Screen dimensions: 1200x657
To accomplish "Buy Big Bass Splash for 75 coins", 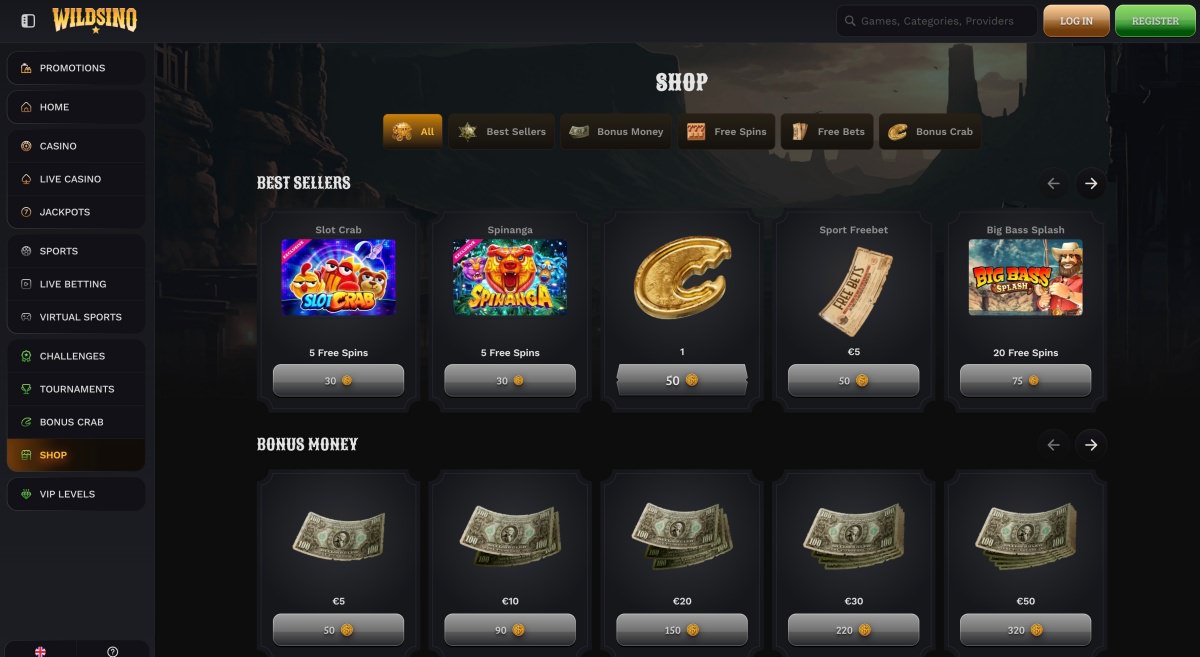I will point(1025,381).
